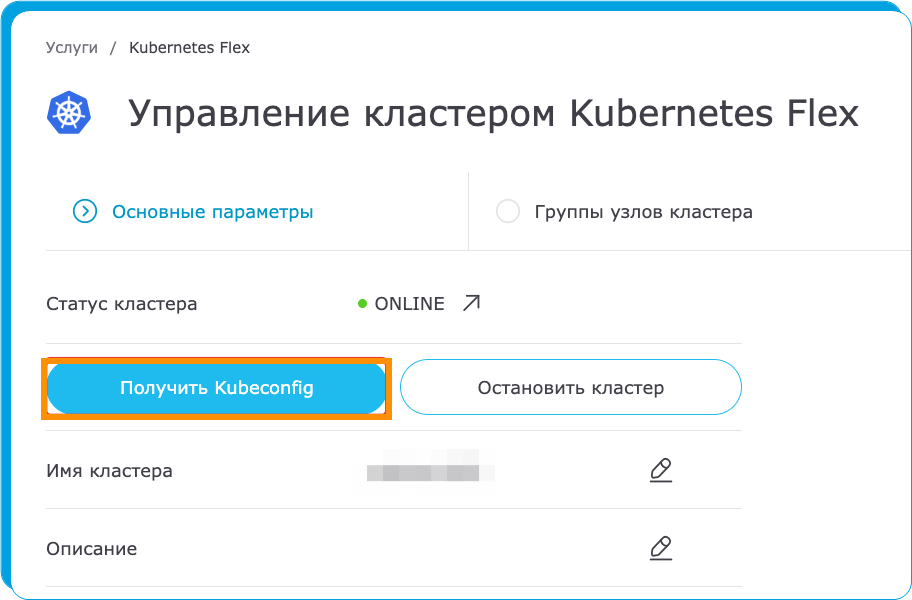Select the Статус кластера label
Viewport: 912px width, 600px height.
[122, 303]
